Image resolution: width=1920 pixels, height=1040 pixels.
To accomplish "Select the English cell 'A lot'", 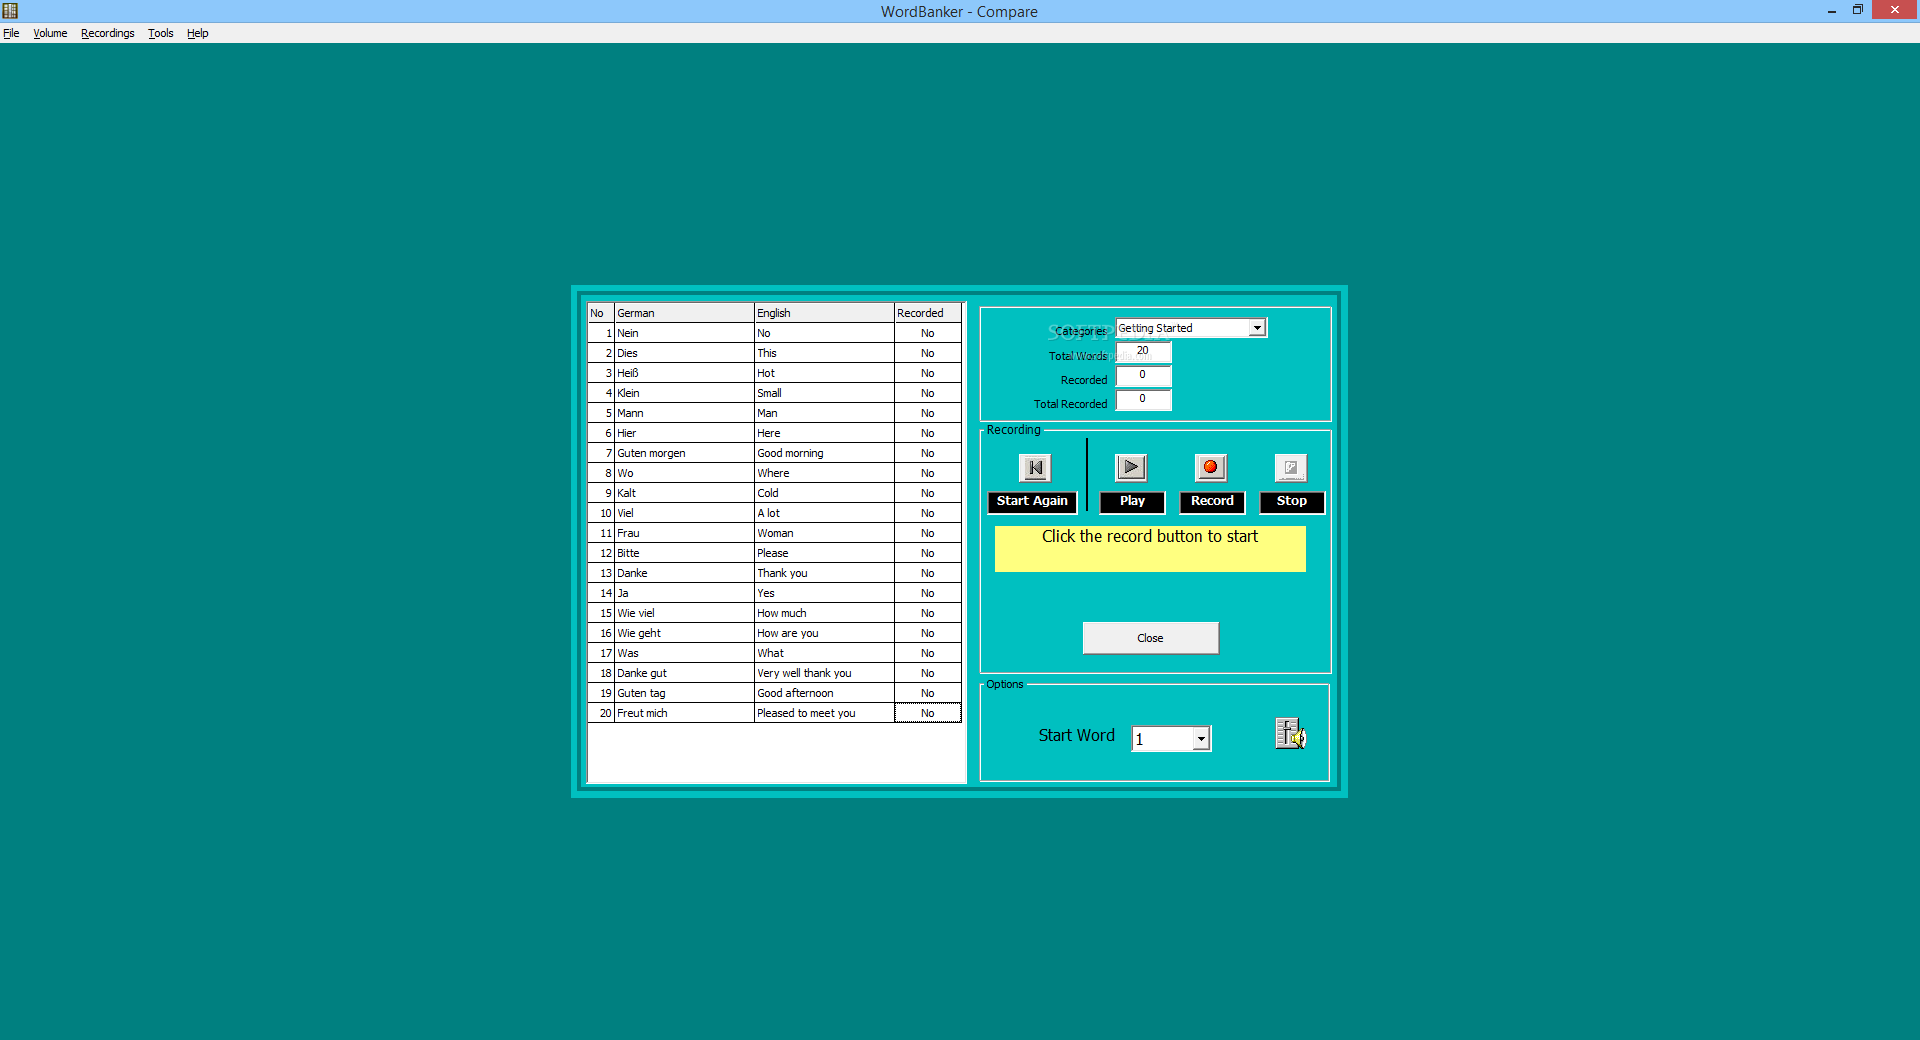I will coord(824,513).
